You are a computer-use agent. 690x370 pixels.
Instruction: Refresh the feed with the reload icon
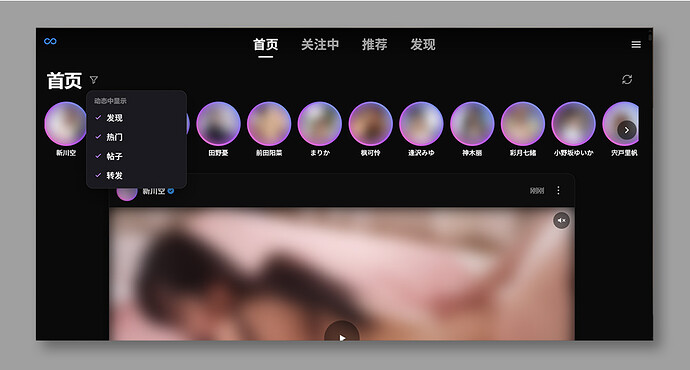coord(627,79)
